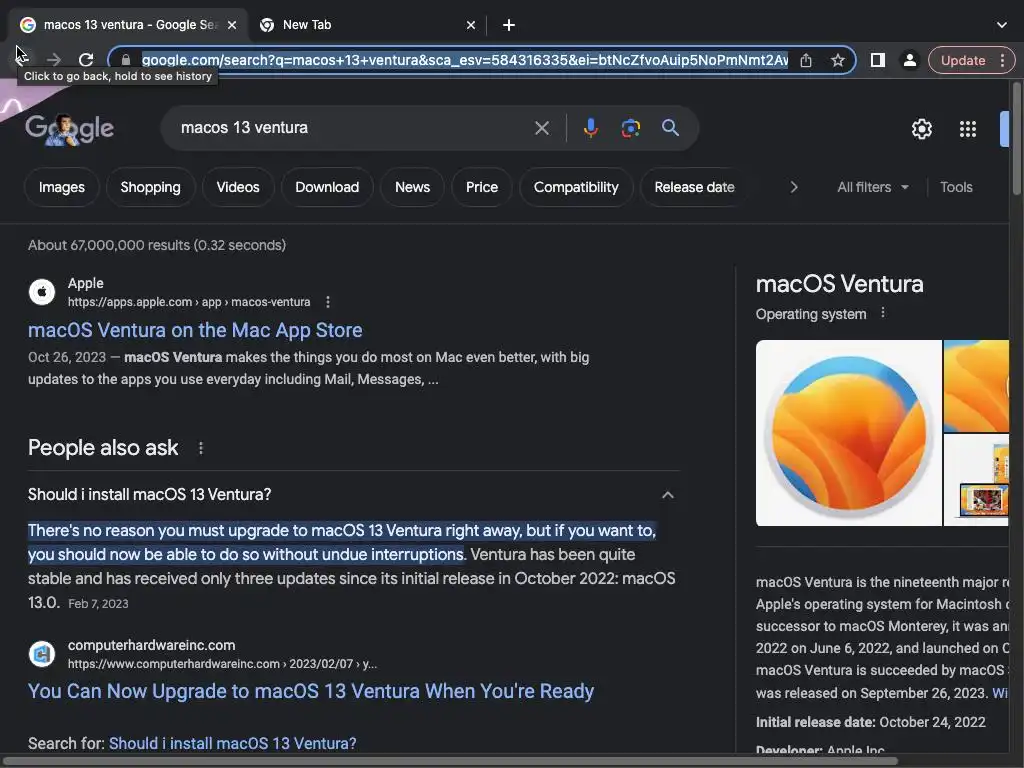
Task: Bookmark this page with the star icon
Action: (837, 60)
